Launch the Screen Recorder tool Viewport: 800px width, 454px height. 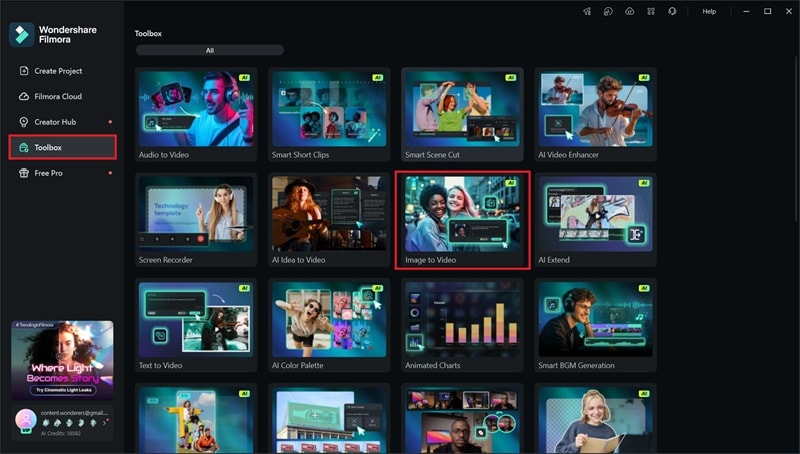tap(196, 220)
